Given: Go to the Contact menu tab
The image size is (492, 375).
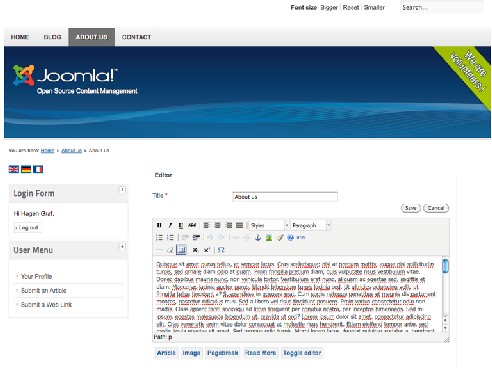Looking at the screenshot, I should [x=136, y=37].
